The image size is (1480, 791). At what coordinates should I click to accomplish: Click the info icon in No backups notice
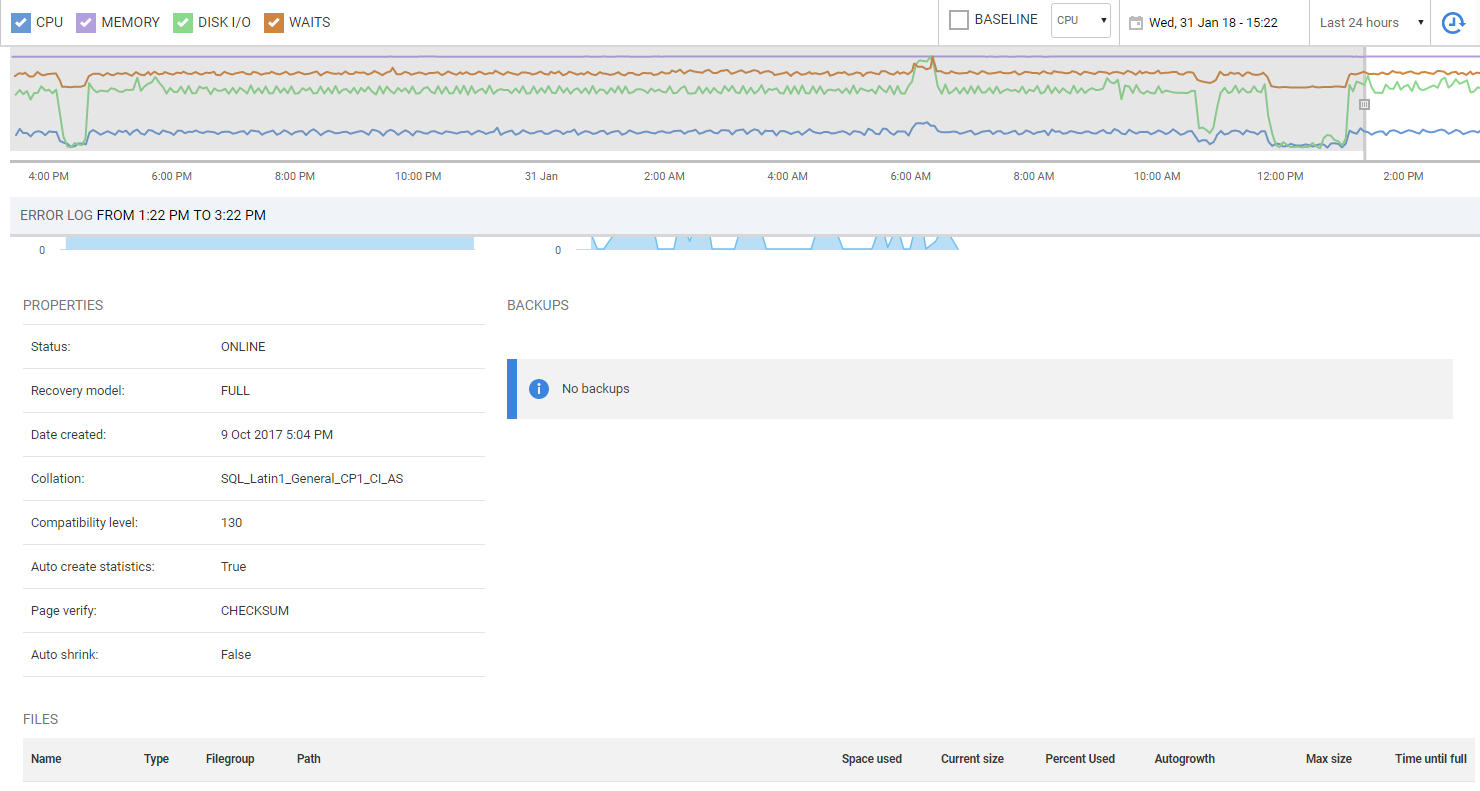pos(539,388)
